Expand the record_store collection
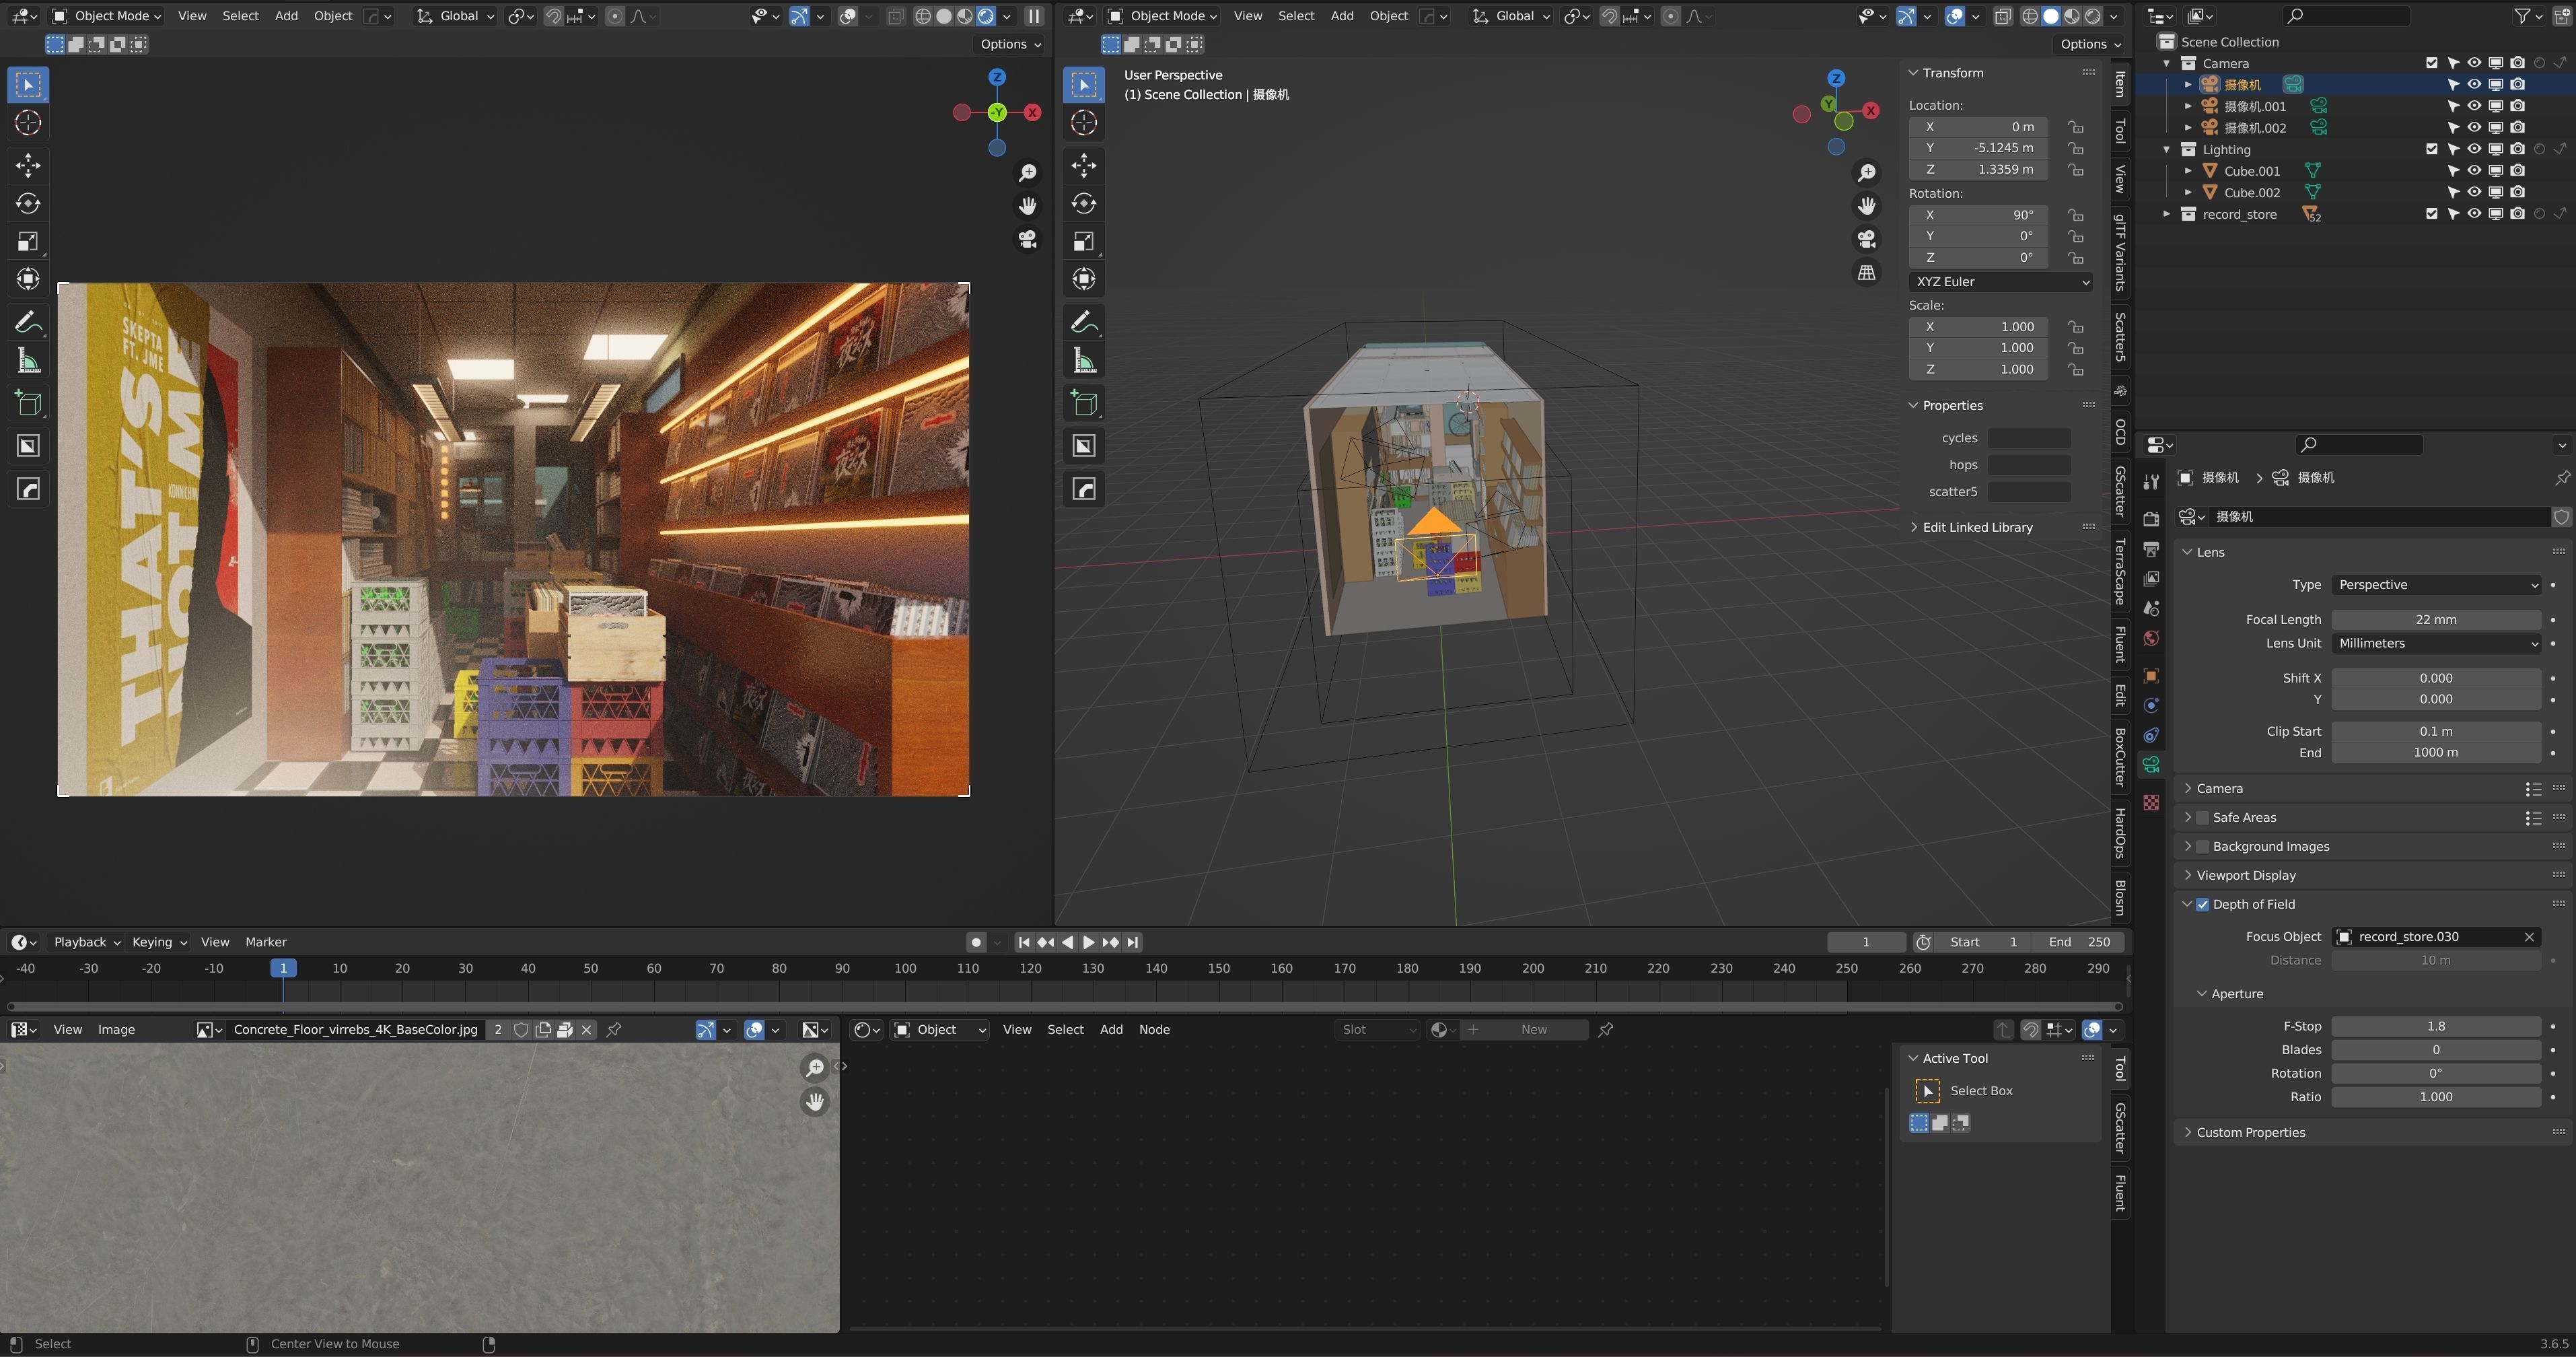This screenshot has width=2576, height=1357. coord(2167,214)
